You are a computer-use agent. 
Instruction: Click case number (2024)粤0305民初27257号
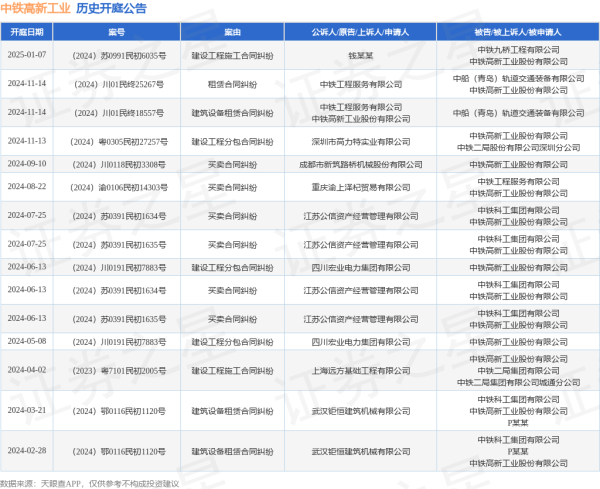tap(119, 142)
